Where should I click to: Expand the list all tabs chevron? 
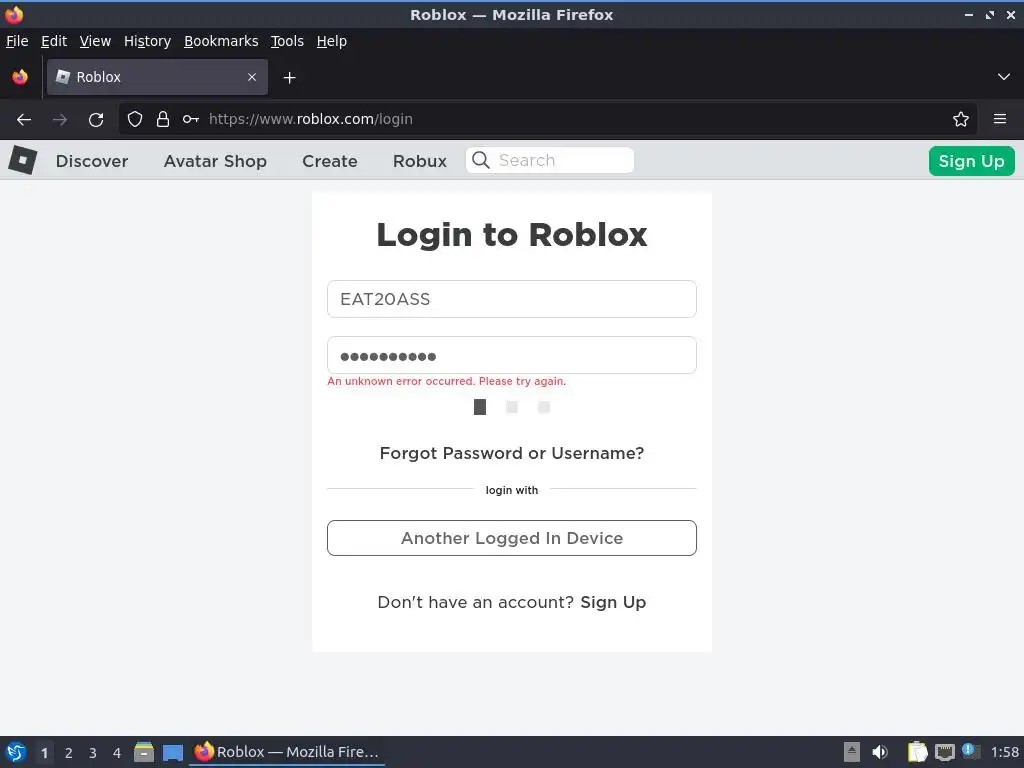coord(1004,77)
